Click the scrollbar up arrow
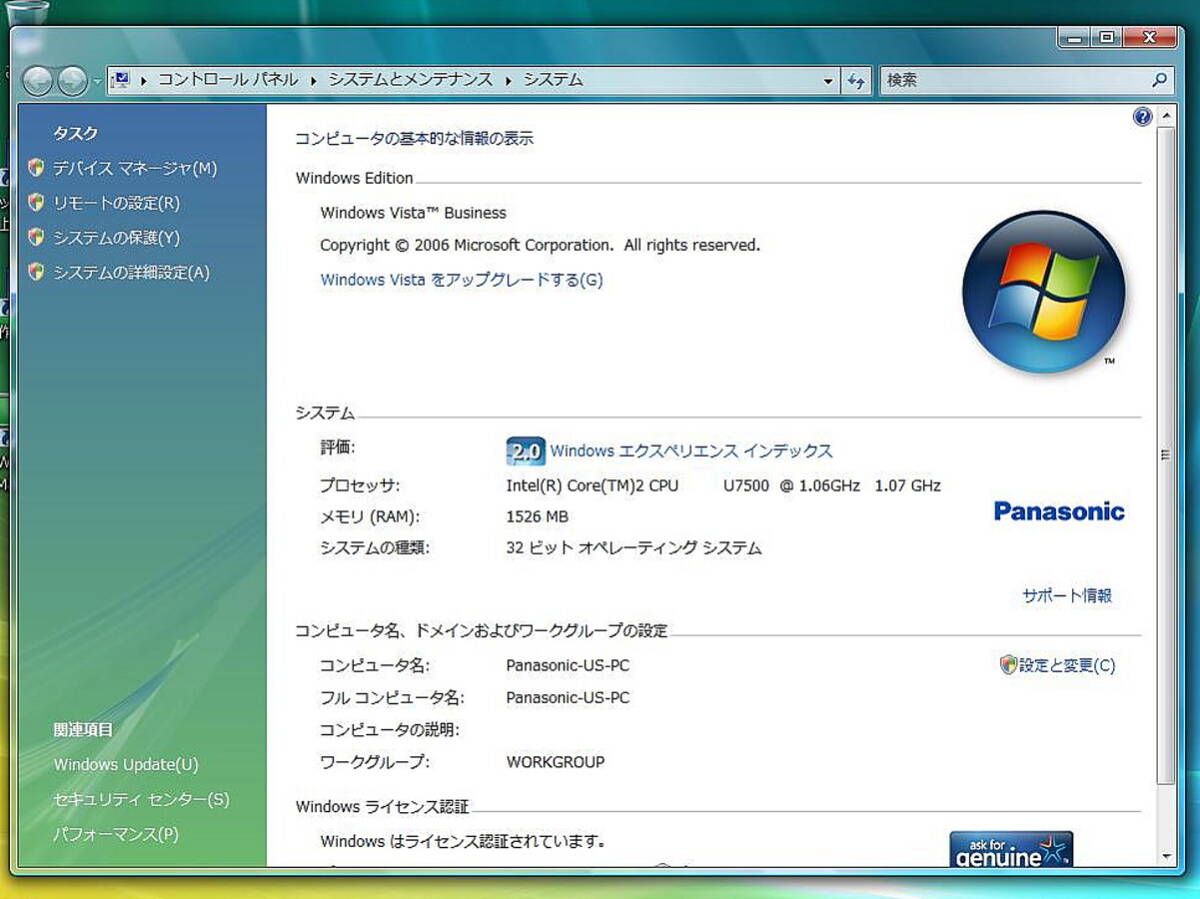The height and width of the screenshot is (899, 1200). coord(1165,114)
